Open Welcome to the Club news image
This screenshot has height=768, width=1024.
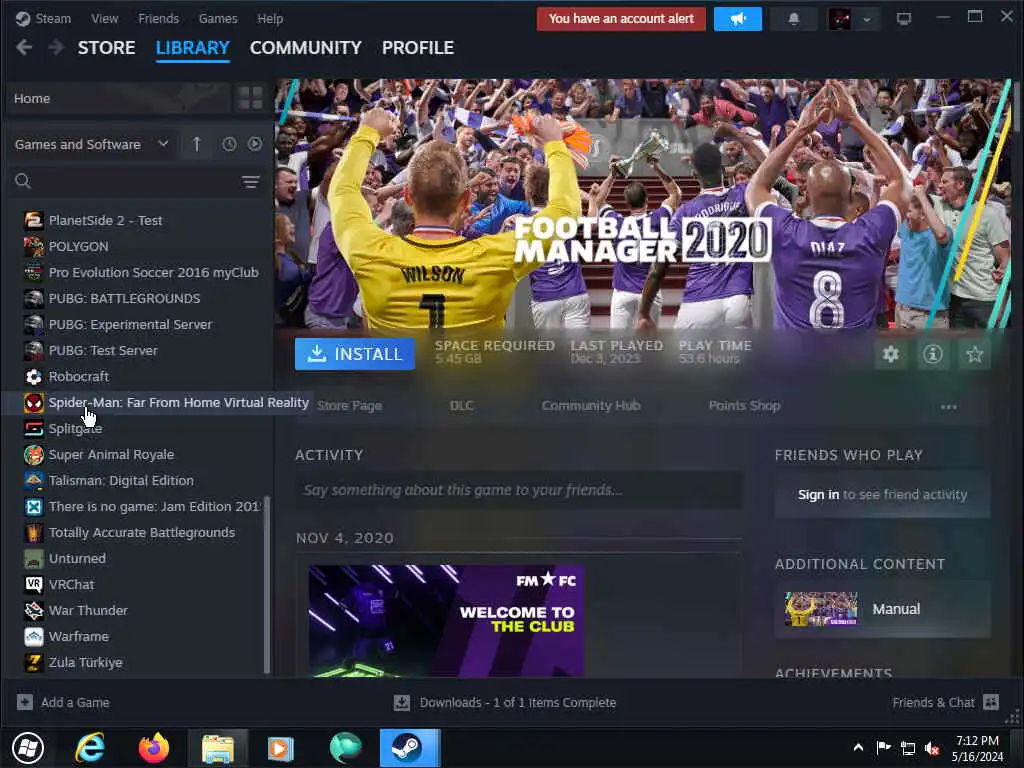click(x=446, y=620)
